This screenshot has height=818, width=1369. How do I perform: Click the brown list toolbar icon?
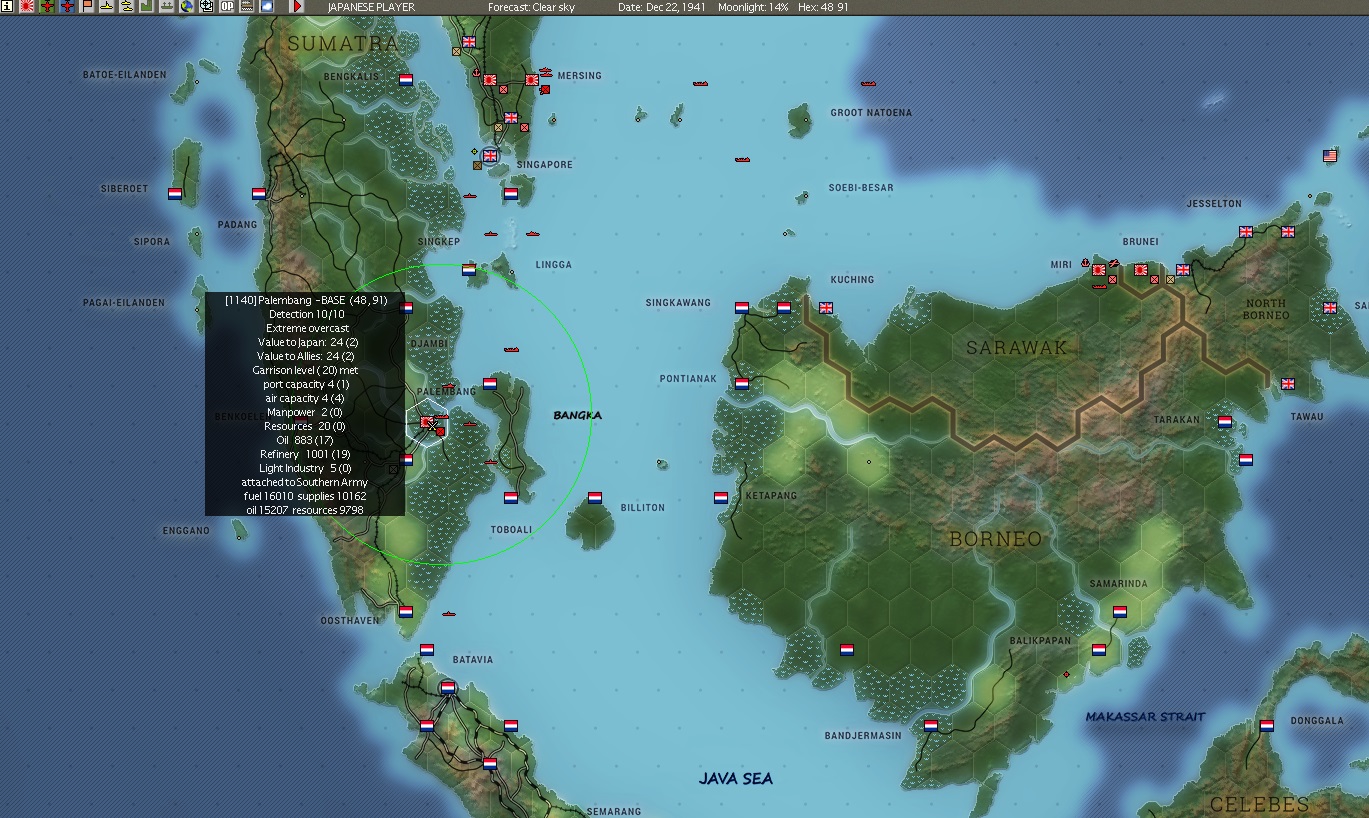[x=247, y=6]
